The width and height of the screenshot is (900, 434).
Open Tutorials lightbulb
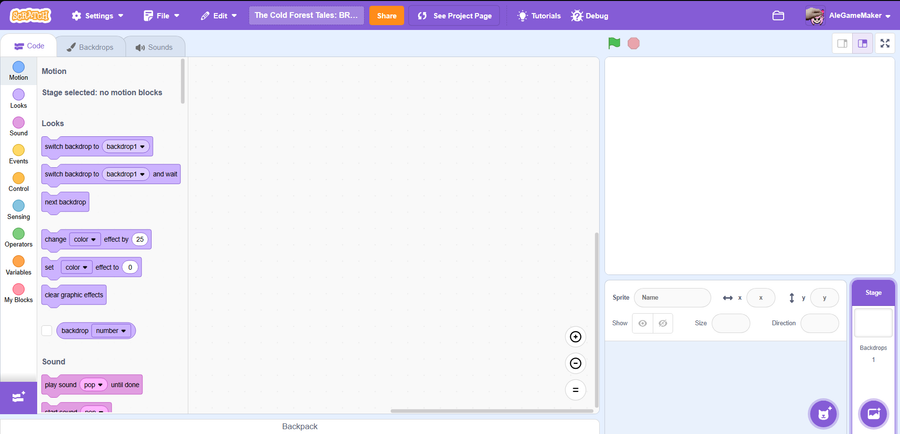(x=538, y=16)
